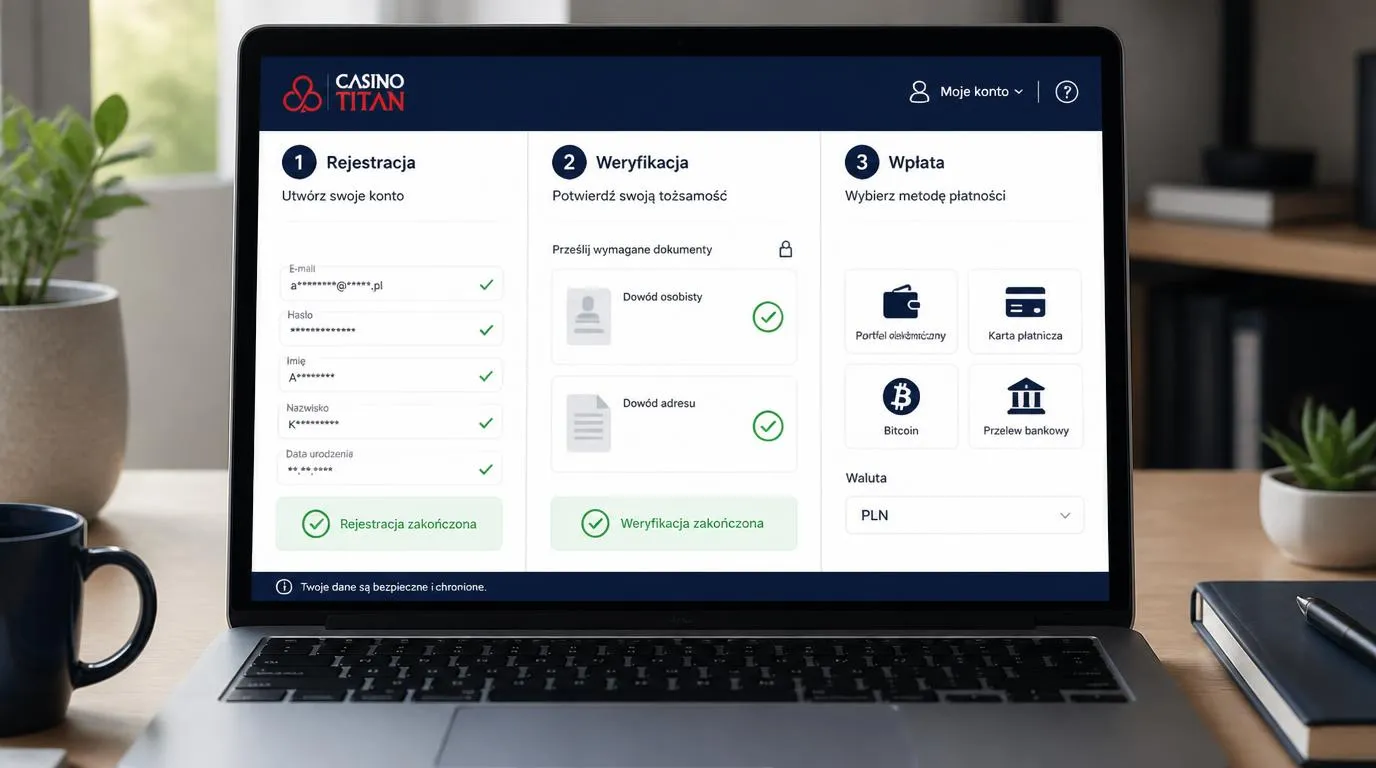This screenshot has width=1376, height=768.
Task: Expand the Waluta dropdown showing PLN
Action: (964, 515)
